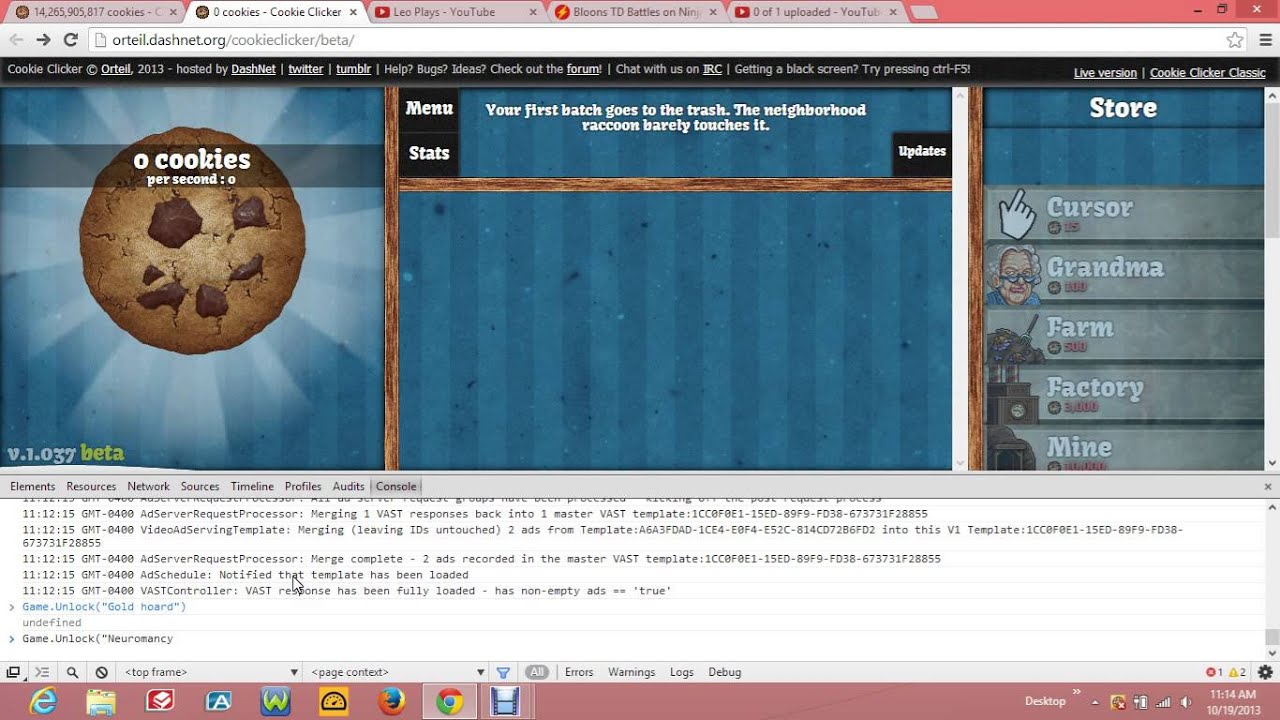Switch to DevTools Audits panel
The image size is (1280, 720).
[x=348, y=487]
